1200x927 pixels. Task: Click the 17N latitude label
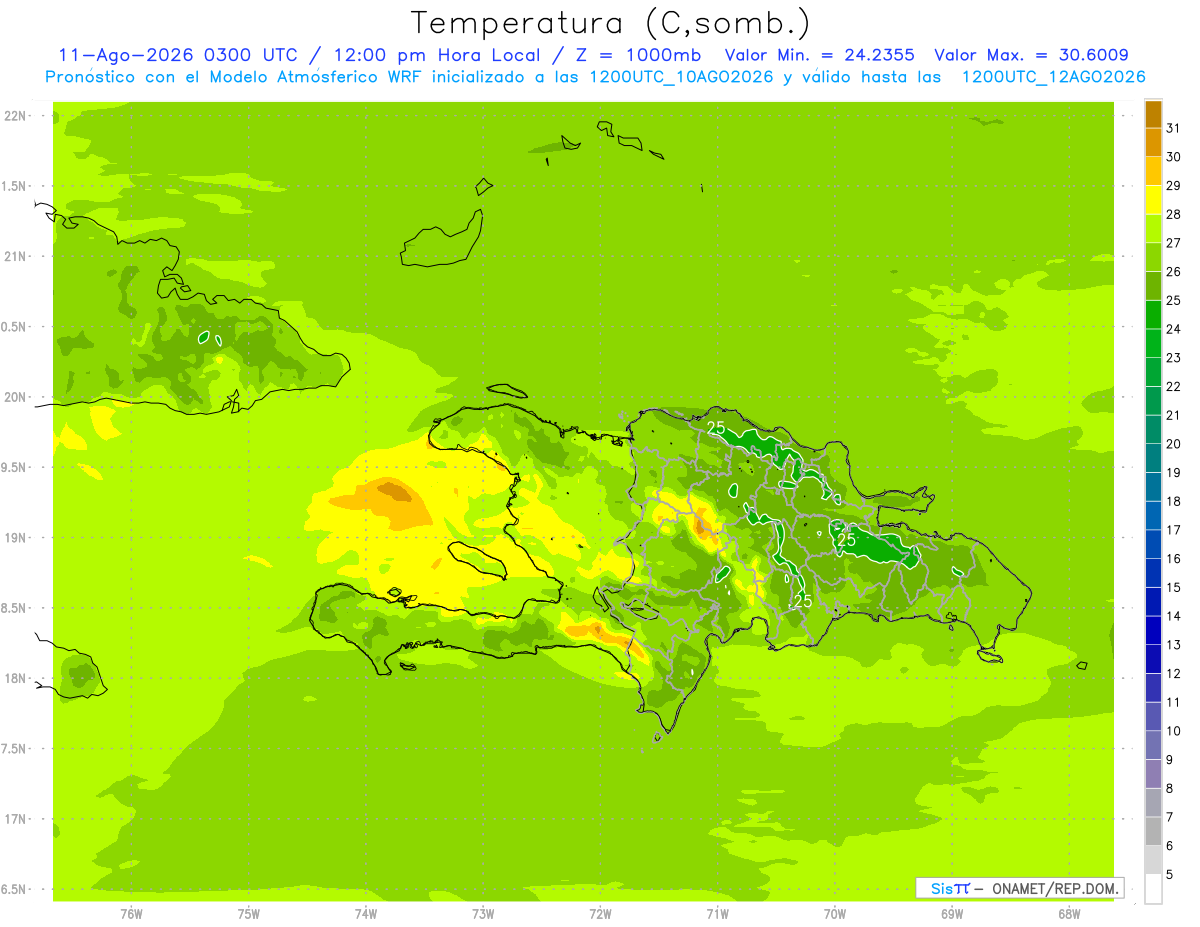tap(14, 819)
